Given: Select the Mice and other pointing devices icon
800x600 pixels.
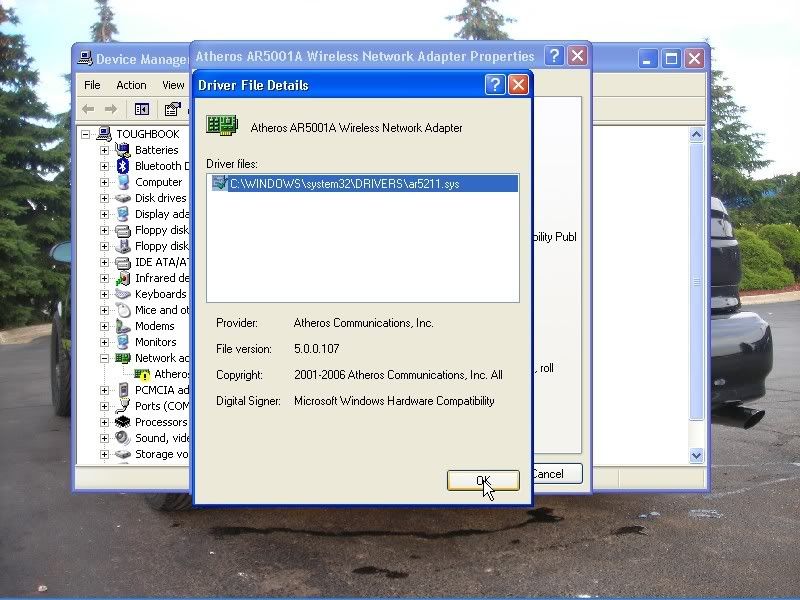Looking at the screenshot, I should click(122, 310).
